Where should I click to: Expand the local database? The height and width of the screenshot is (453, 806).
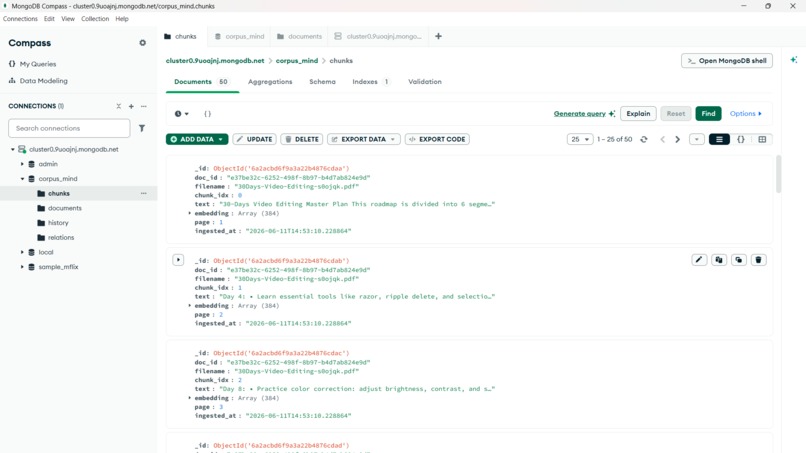point(22,252)
